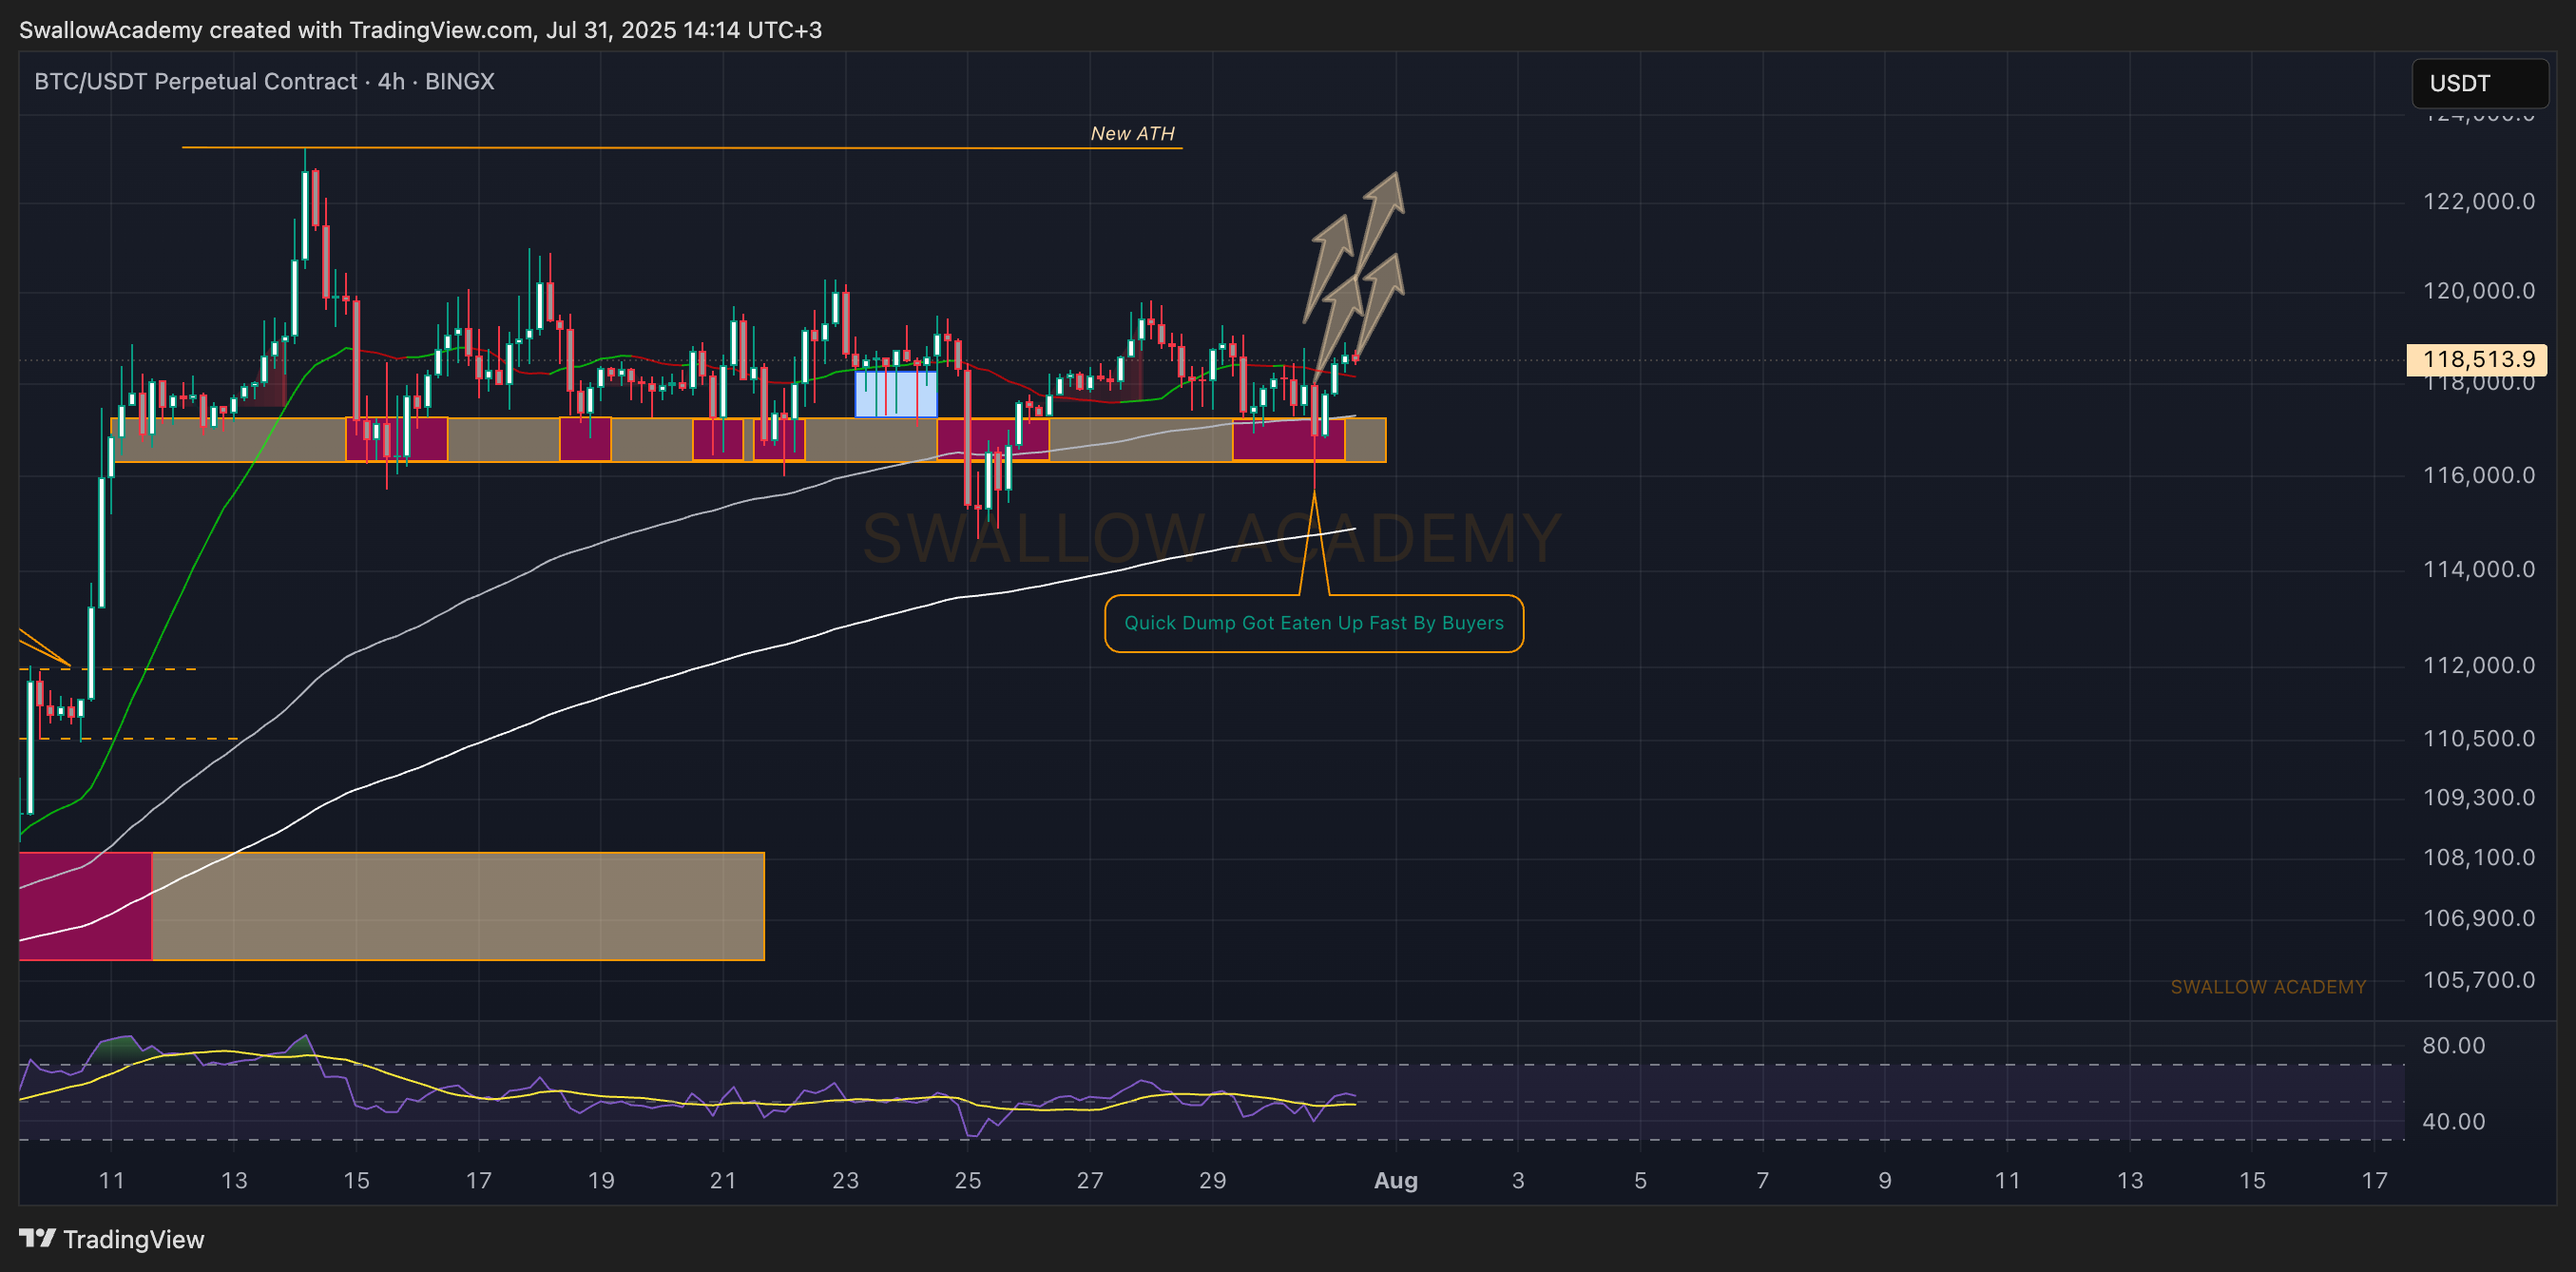Click the 108,100.0 price axis label

[2478, 857]
